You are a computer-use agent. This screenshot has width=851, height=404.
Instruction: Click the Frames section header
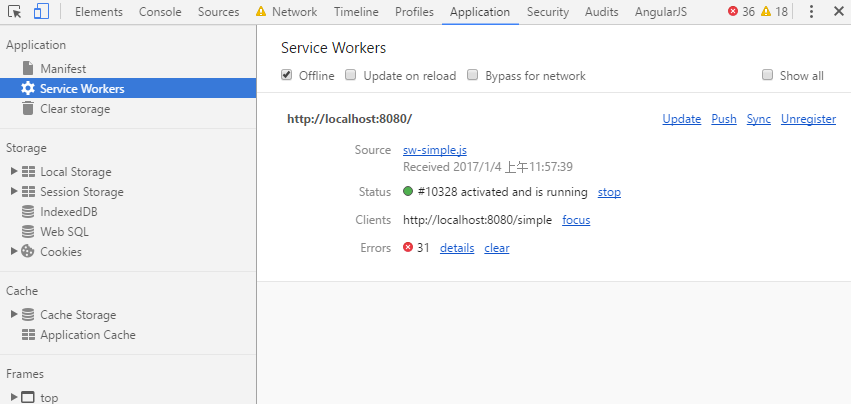coord(25,374)
